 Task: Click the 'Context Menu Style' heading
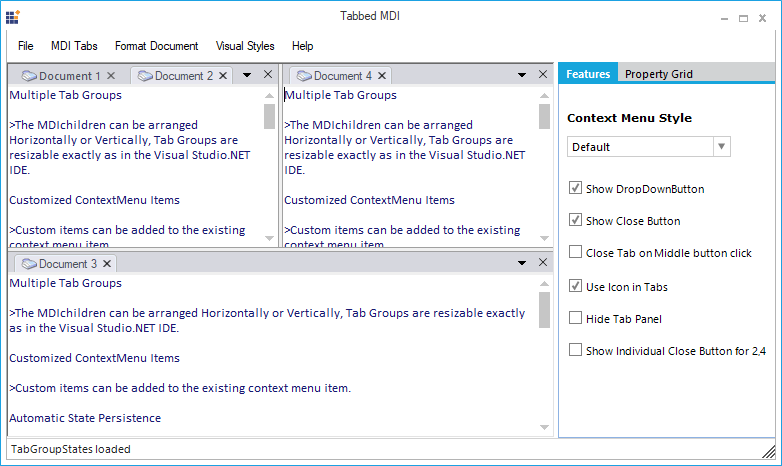pyautogui.click(x=629, y=118)
